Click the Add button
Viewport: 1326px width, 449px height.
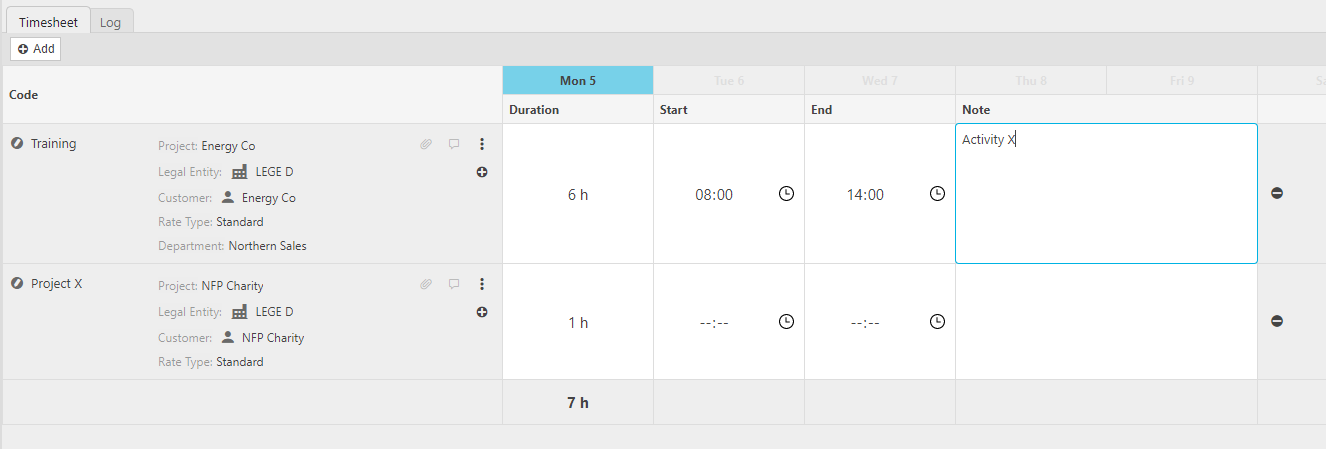(36, 48)
